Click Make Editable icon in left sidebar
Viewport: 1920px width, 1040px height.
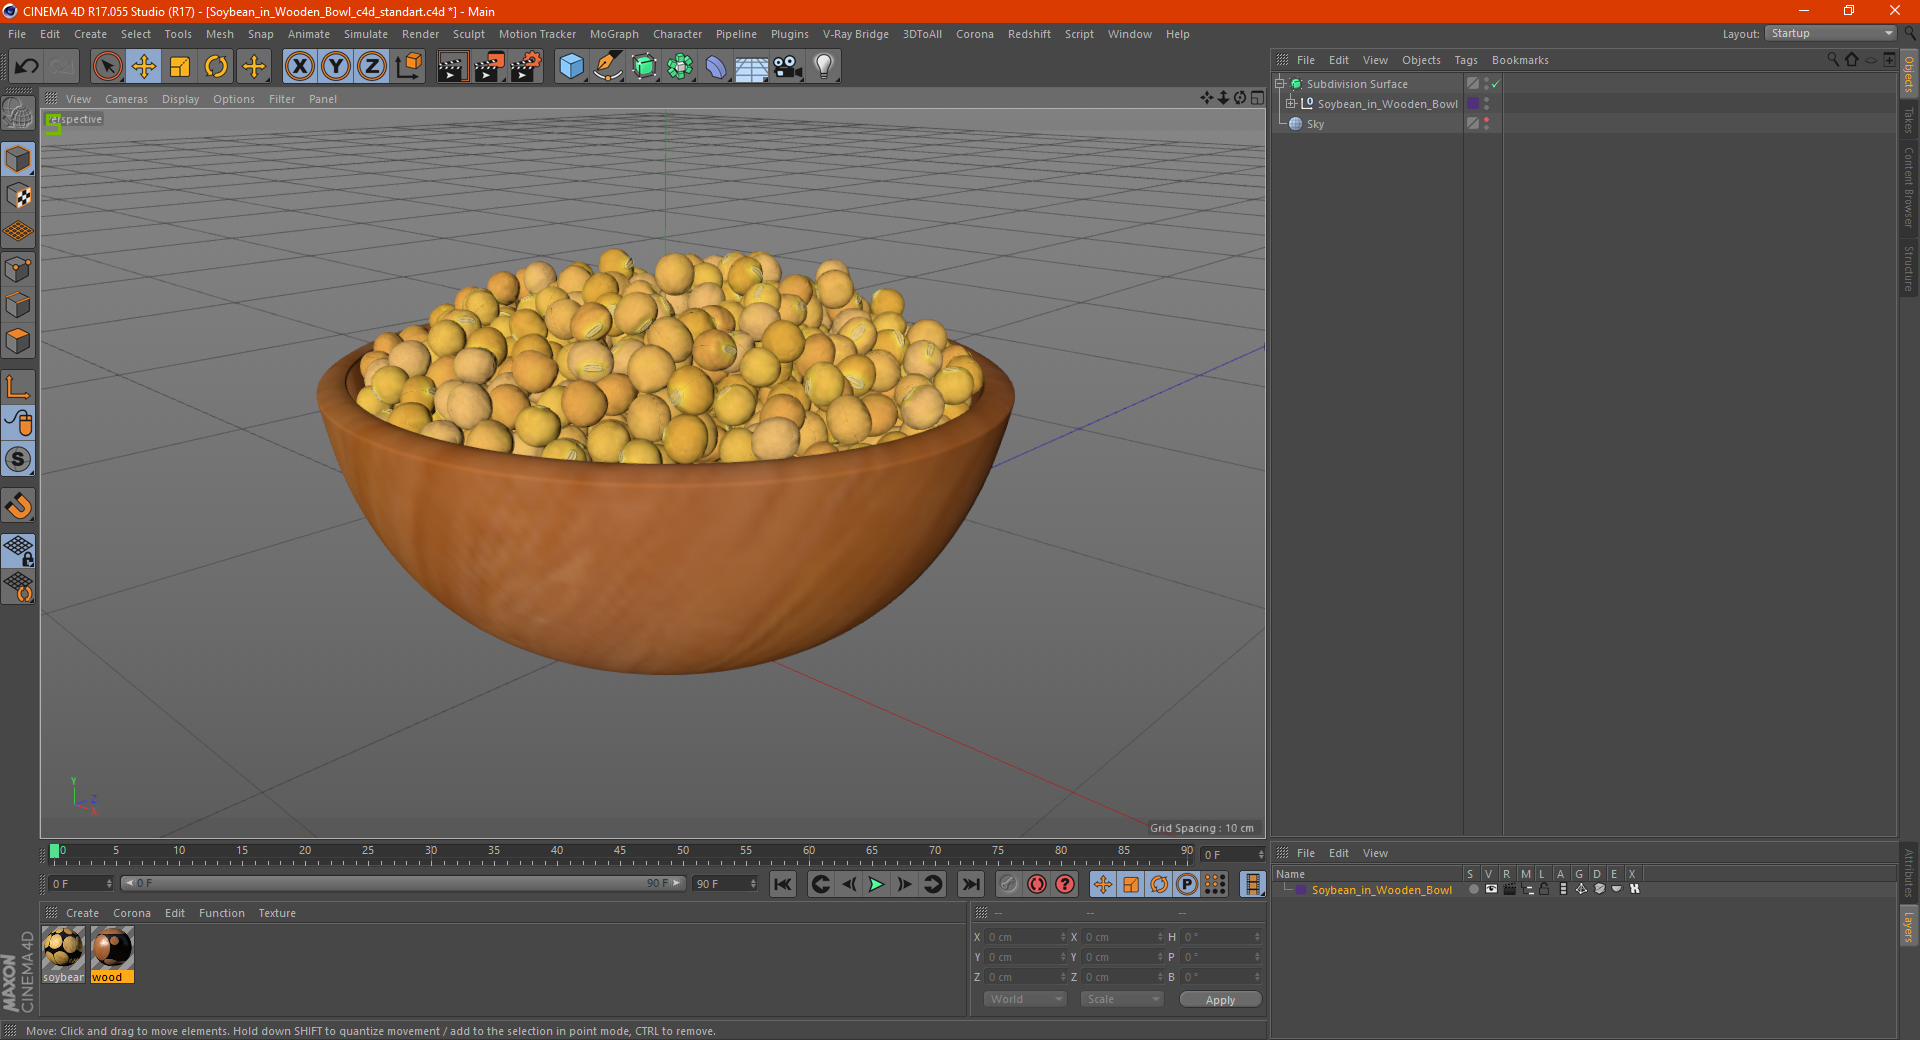click(18, 113)
